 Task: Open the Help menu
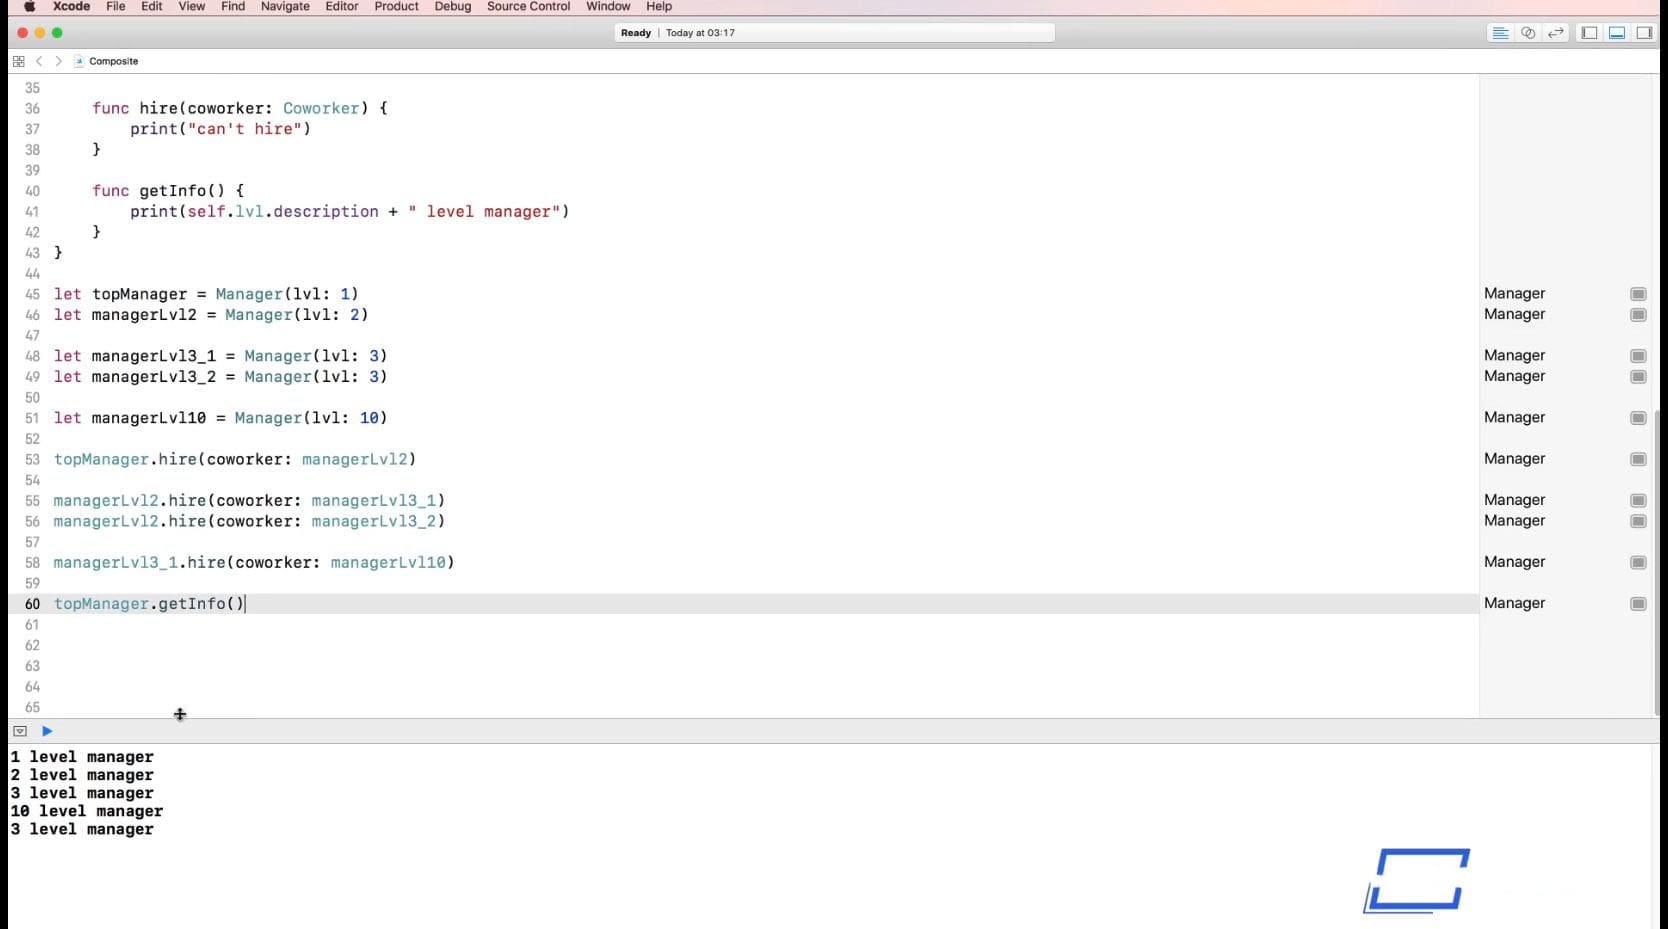(659, 6)
